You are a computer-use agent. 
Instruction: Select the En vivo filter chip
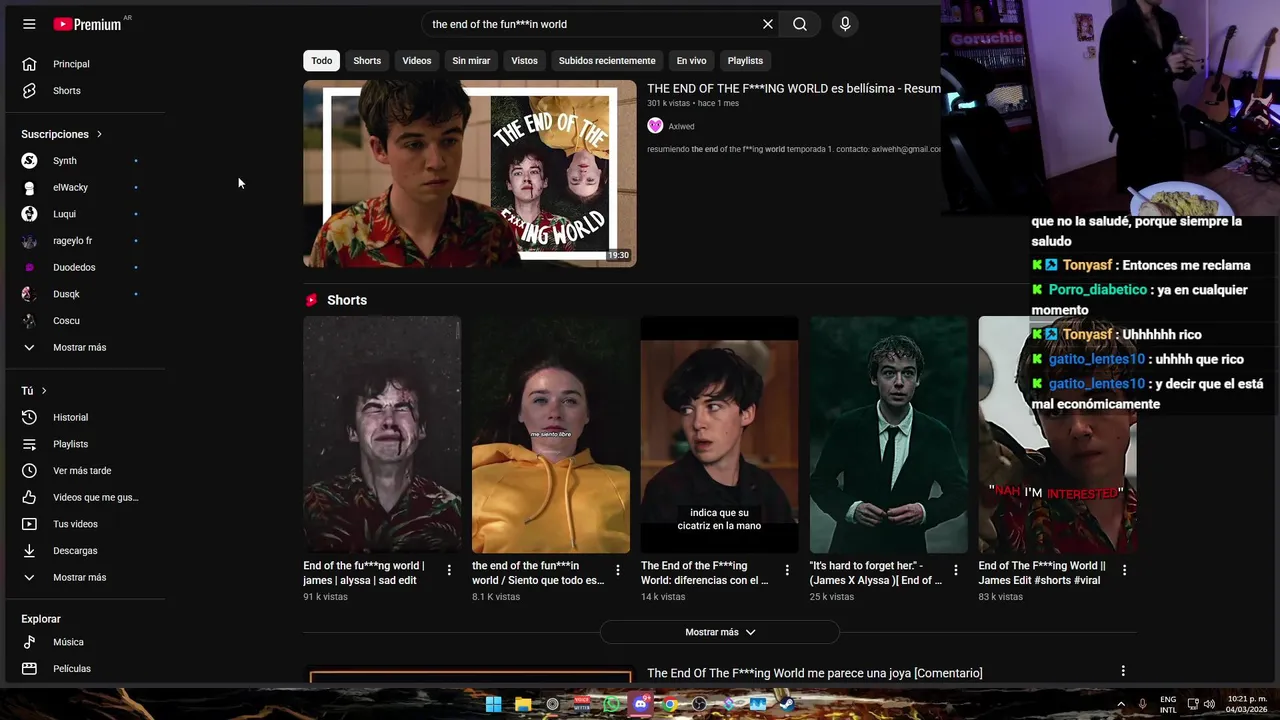coord(691,61)
